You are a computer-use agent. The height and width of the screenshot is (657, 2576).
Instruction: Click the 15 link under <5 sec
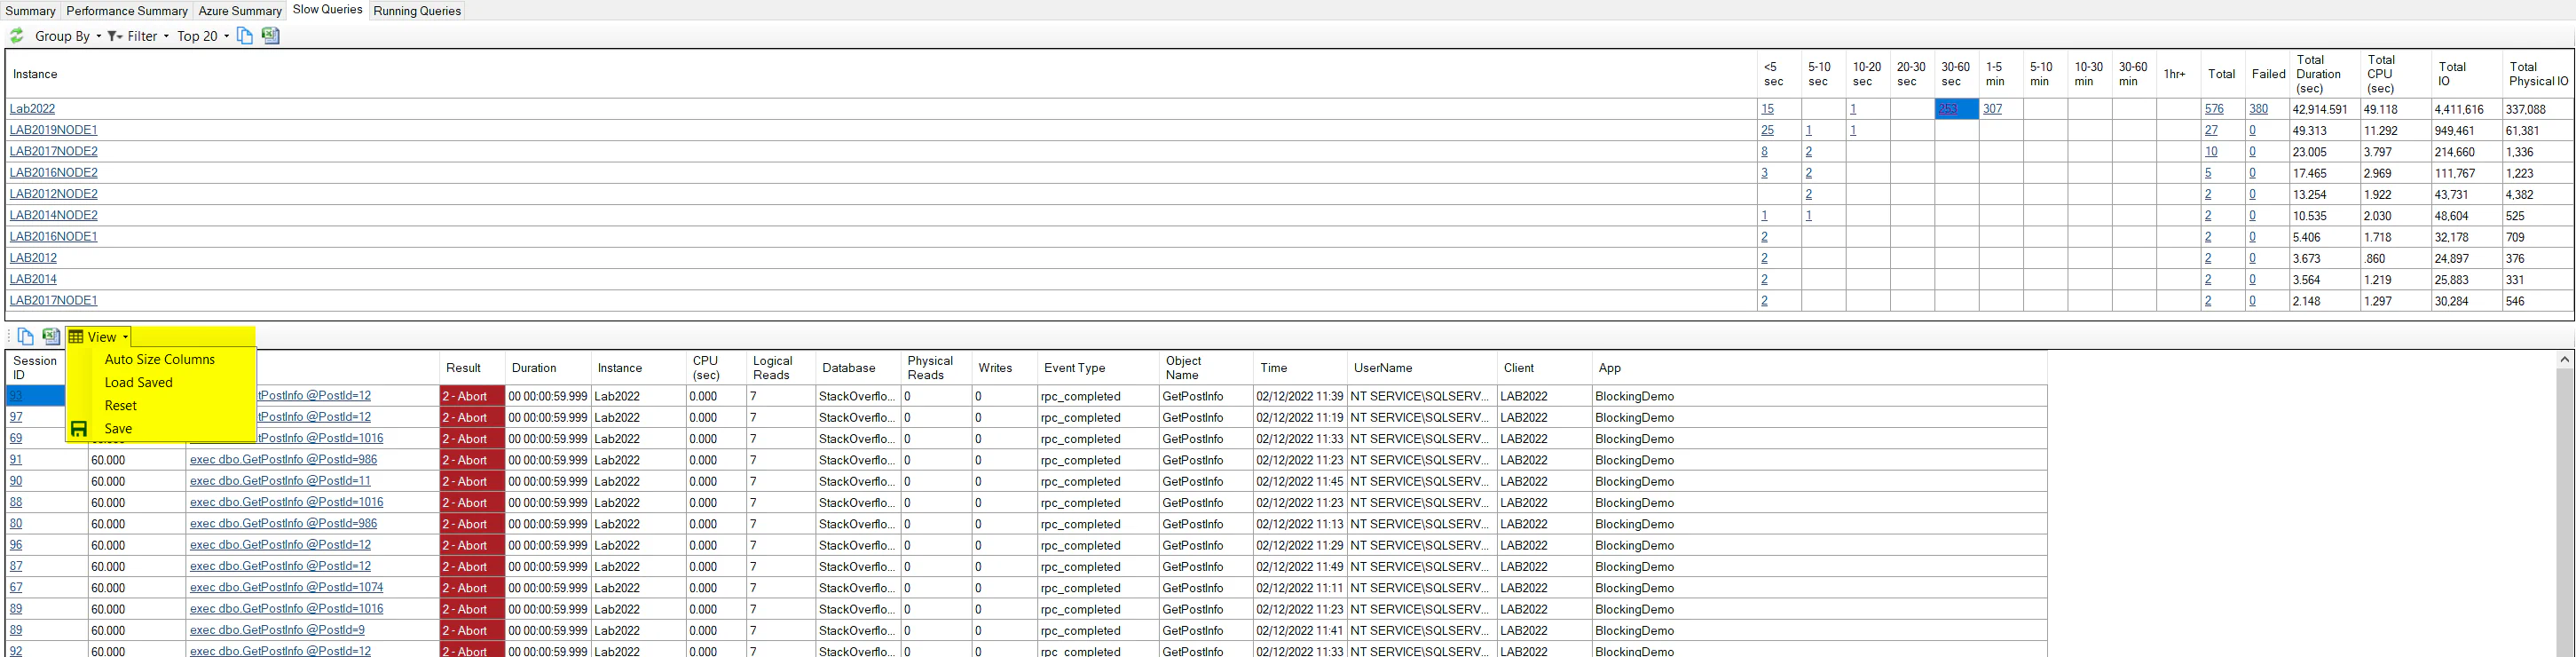(x=1767, y=109)
